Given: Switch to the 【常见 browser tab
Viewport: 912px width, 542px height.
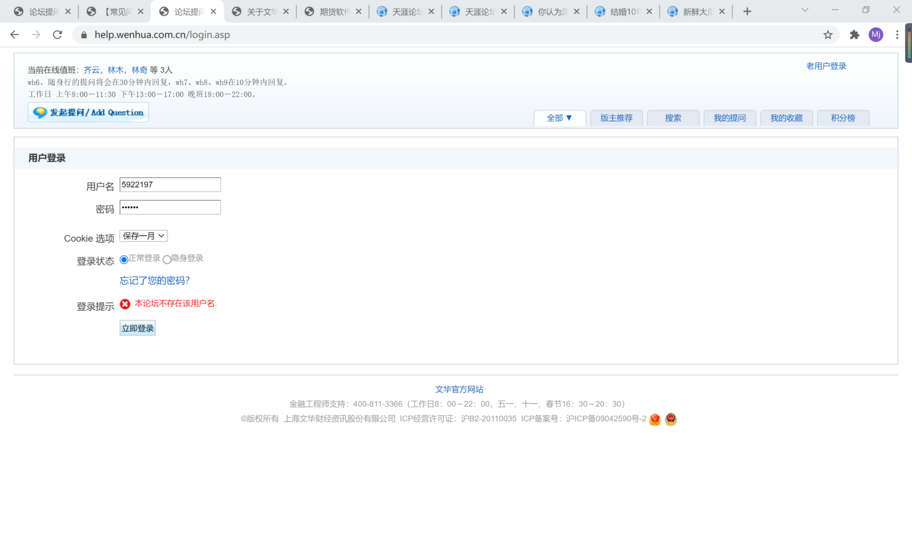Looking at the screenshot, I should tap(114, 11).
